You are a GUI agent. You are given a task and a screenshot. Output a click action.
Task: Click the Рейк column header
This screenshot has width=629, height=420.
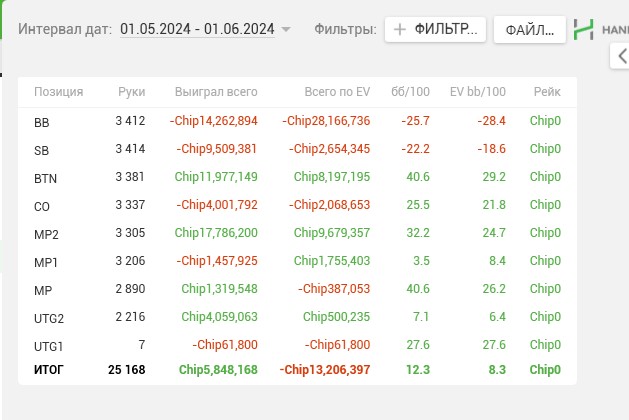(547, 92)
